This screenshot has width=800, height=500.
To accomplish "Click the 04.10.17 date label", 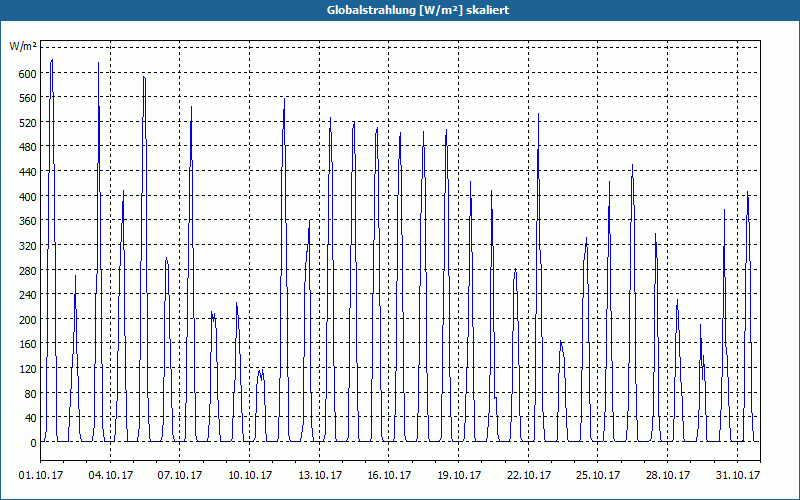I will coord(111,475).
